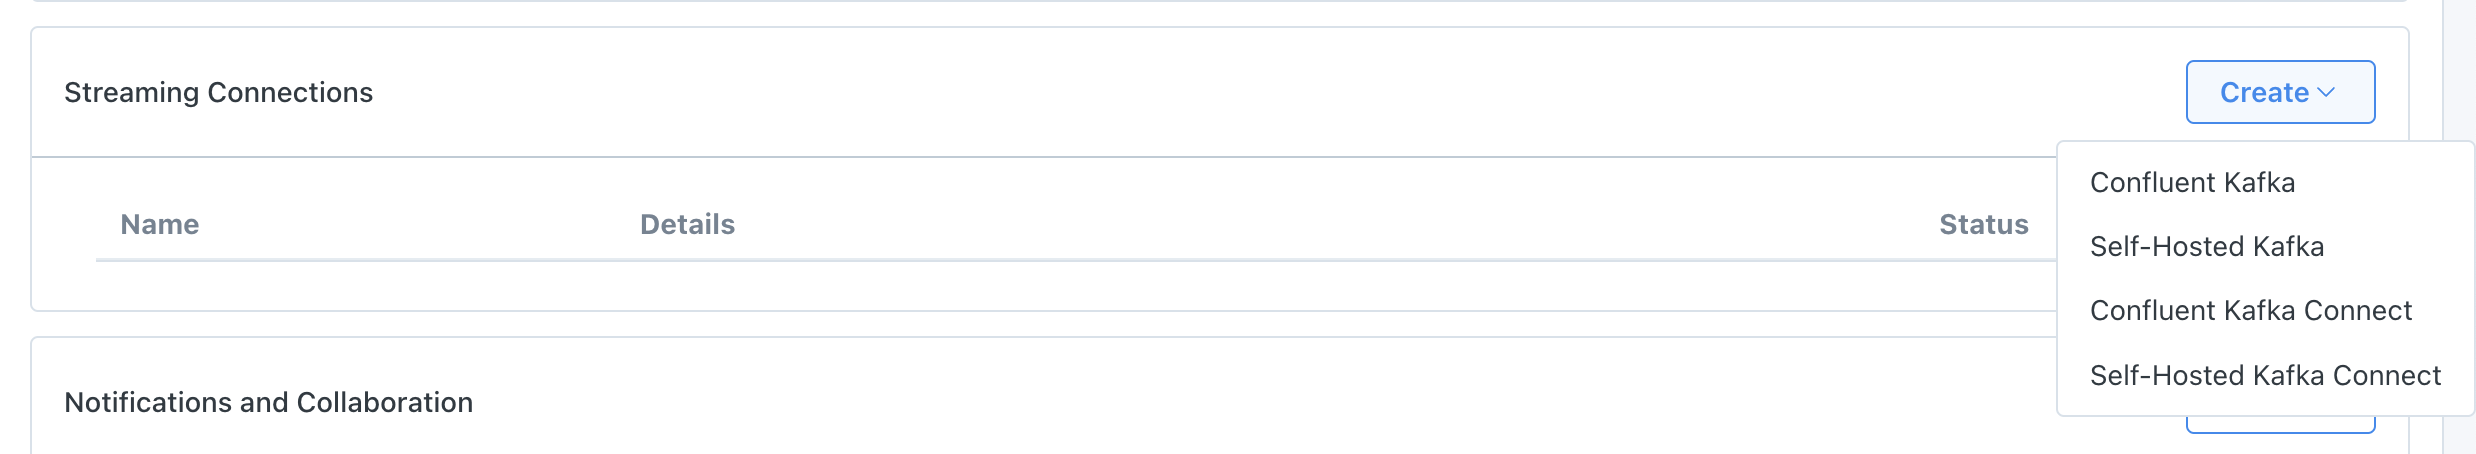This screenshot has width=2476, height=454.
Task: Pick Confluent Kafka Connect menu entry
Action: point(2250,311)
